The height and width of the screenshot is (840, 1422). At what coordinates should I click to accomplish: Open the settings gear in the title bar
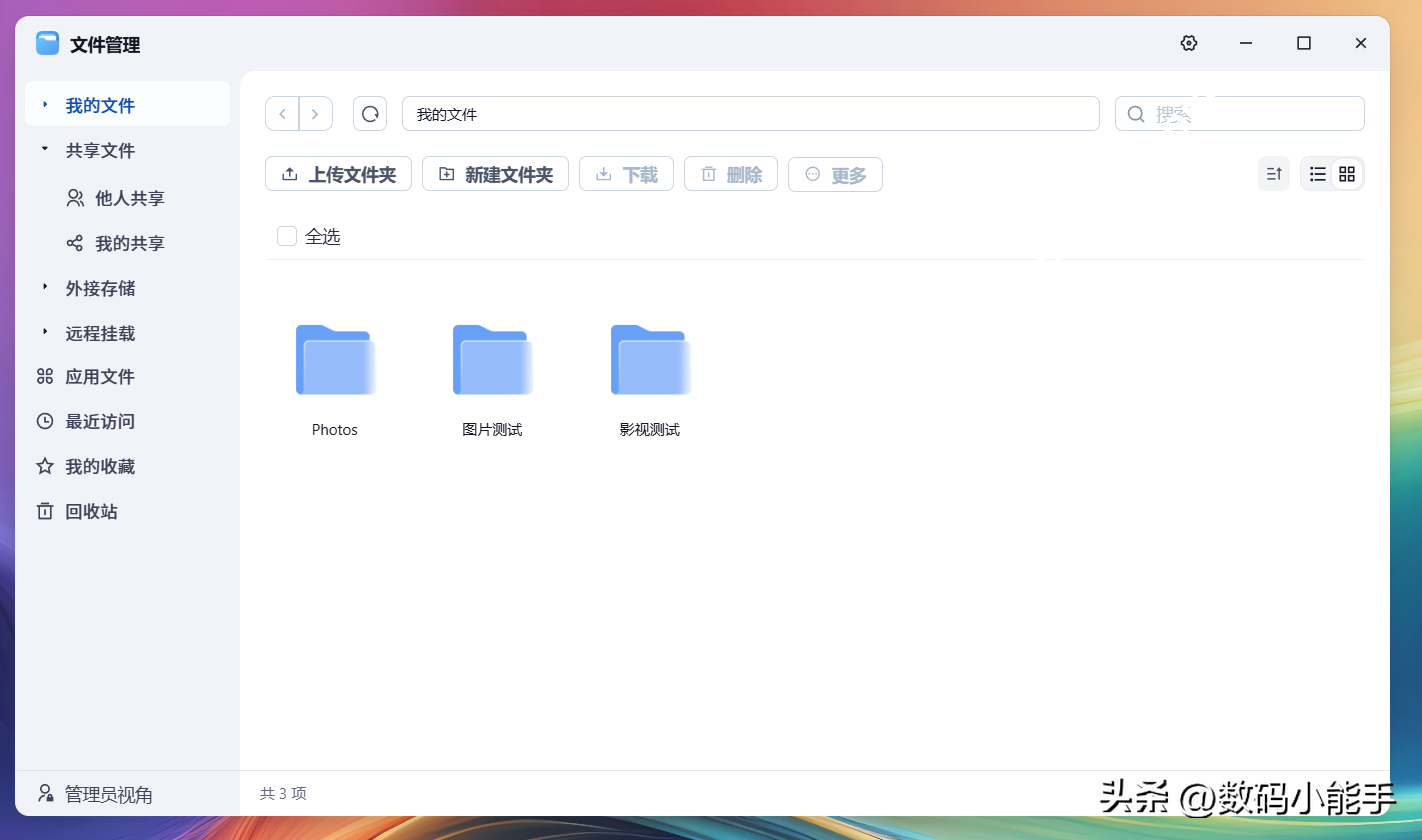tap(1188, 43)
